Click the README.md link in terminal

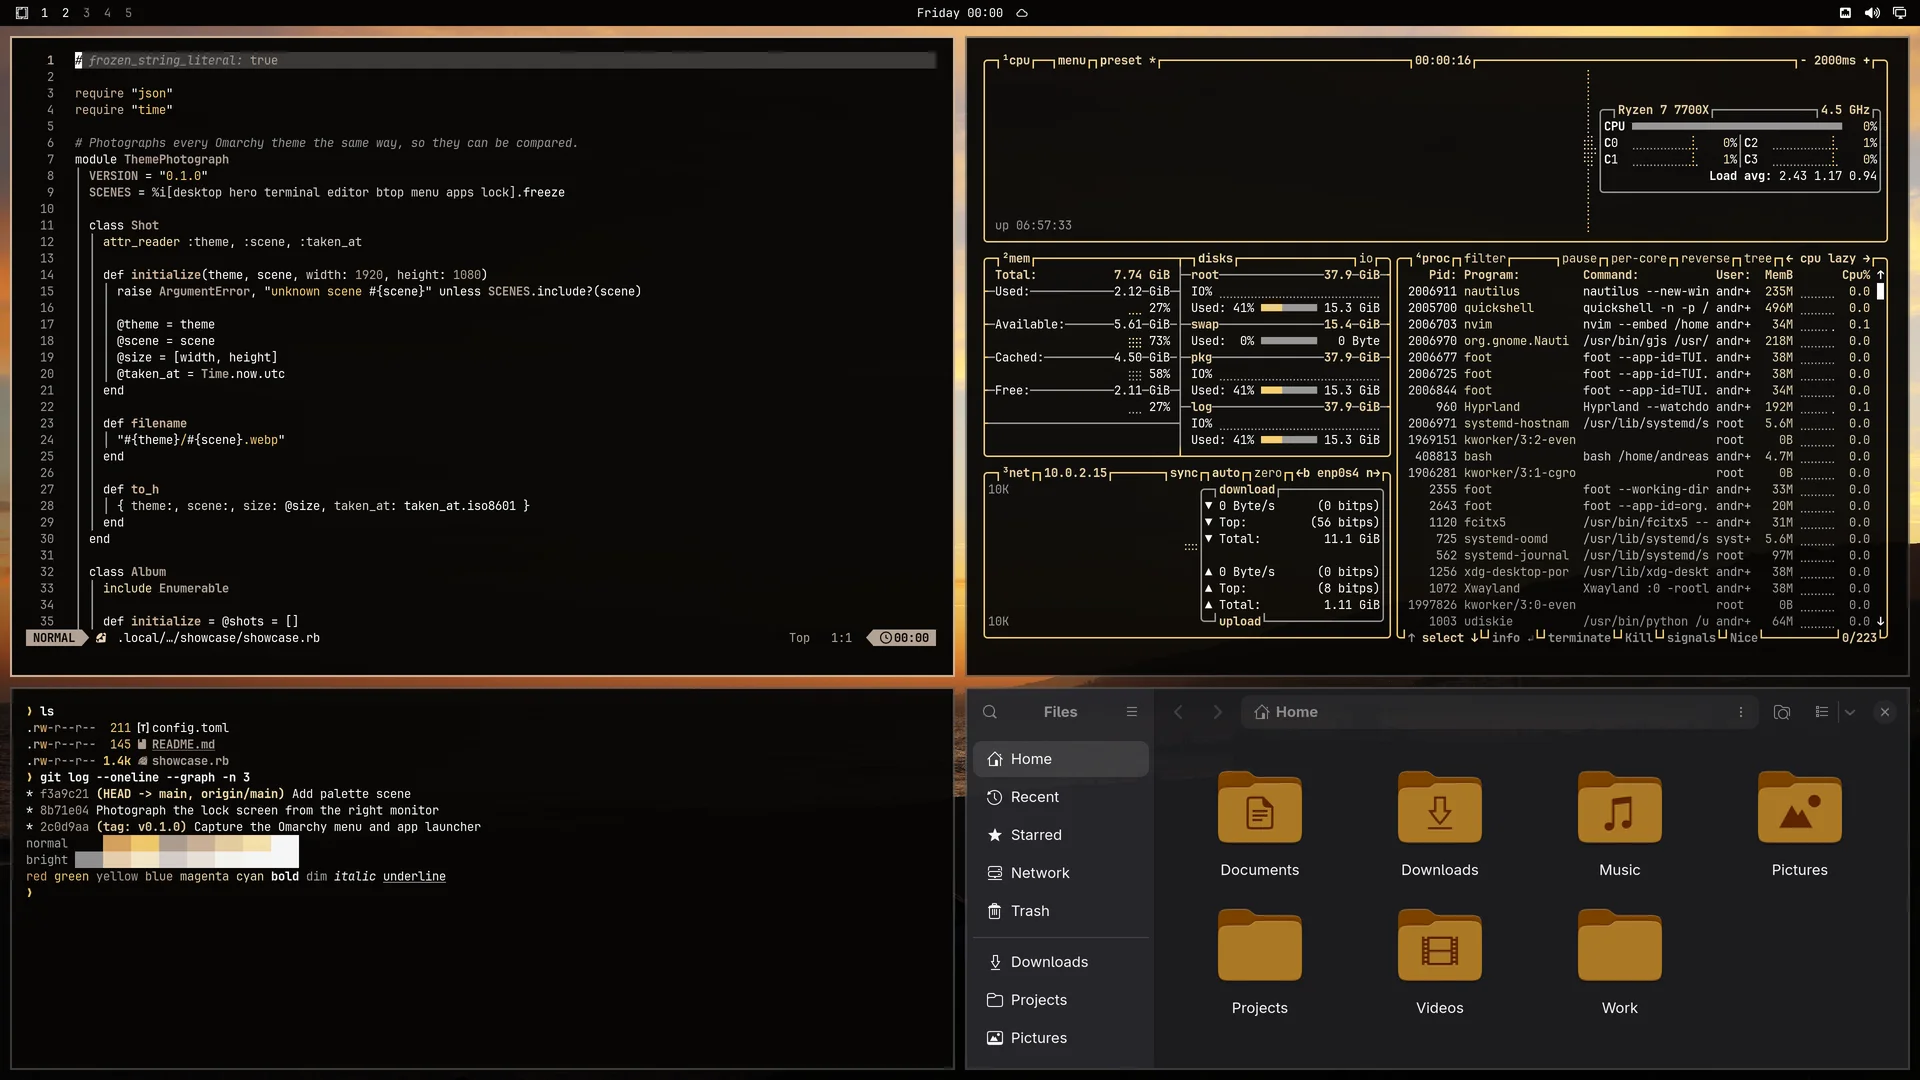(183, 745)
